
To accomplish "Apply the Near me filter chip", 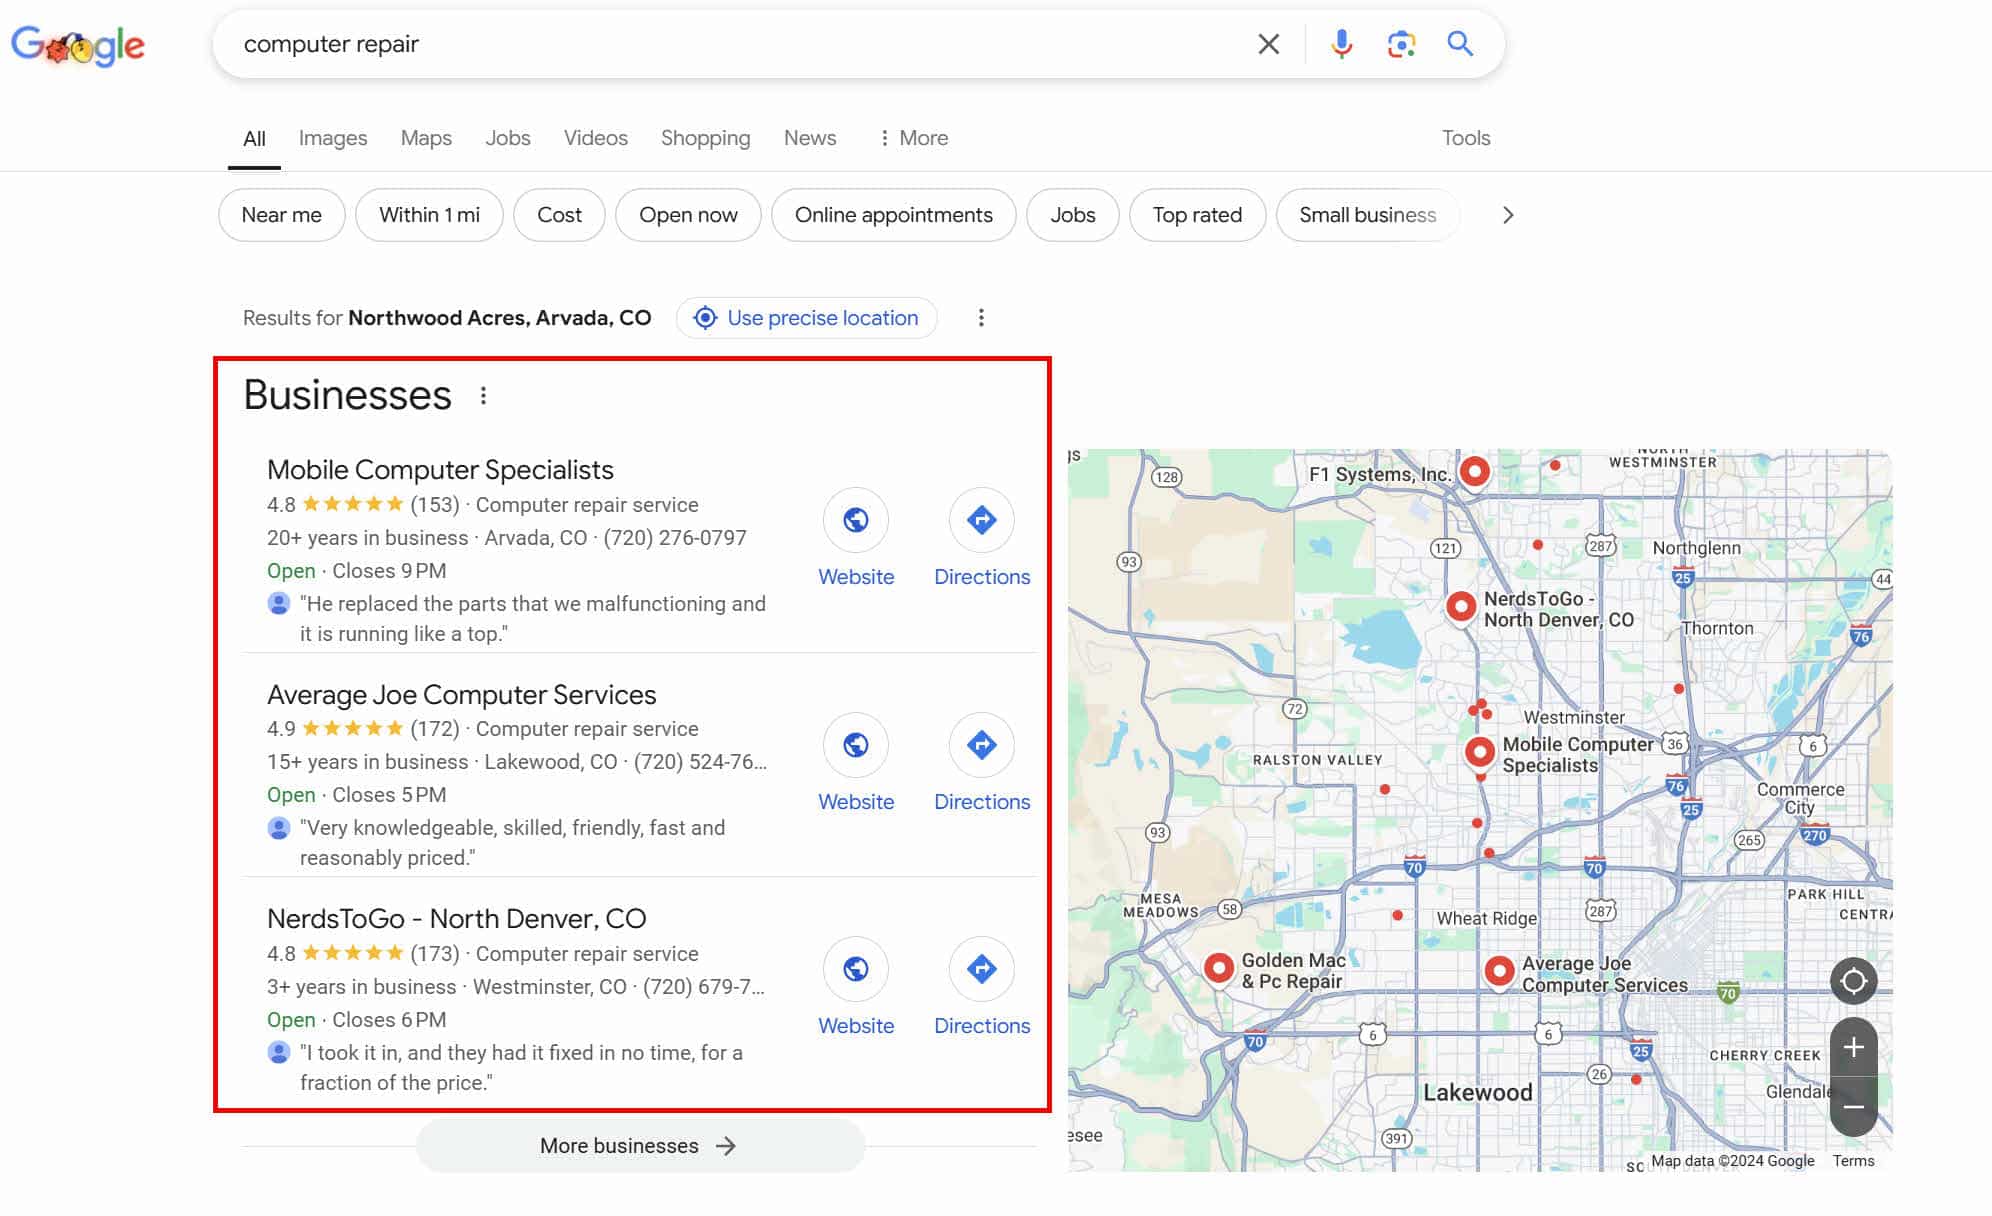I will click(282, 215).
